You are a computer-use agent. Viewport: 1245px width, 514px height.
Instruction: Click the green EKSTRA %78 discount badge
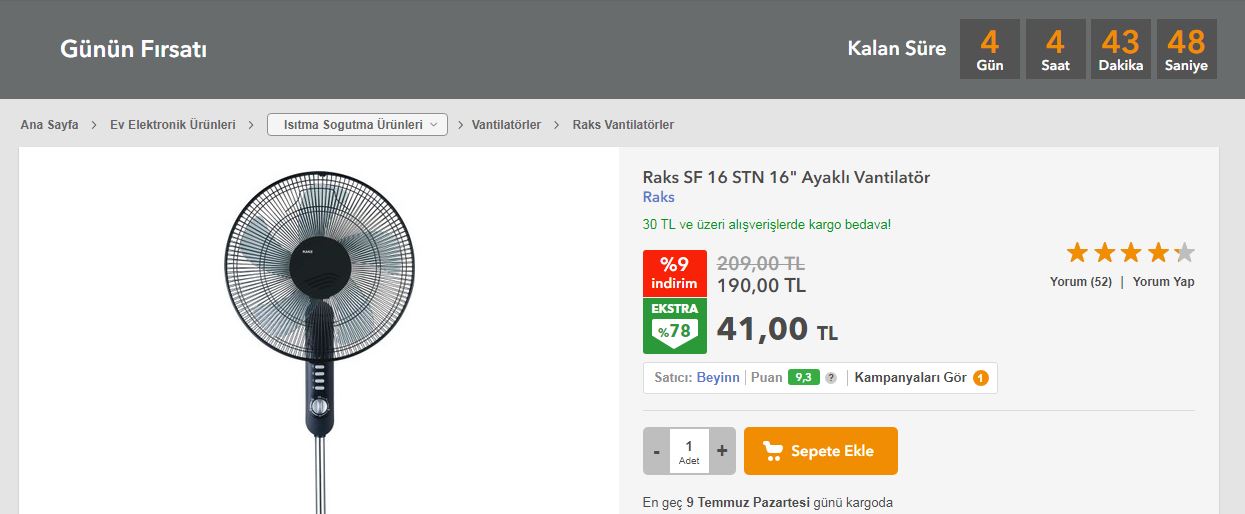[675, 326]
